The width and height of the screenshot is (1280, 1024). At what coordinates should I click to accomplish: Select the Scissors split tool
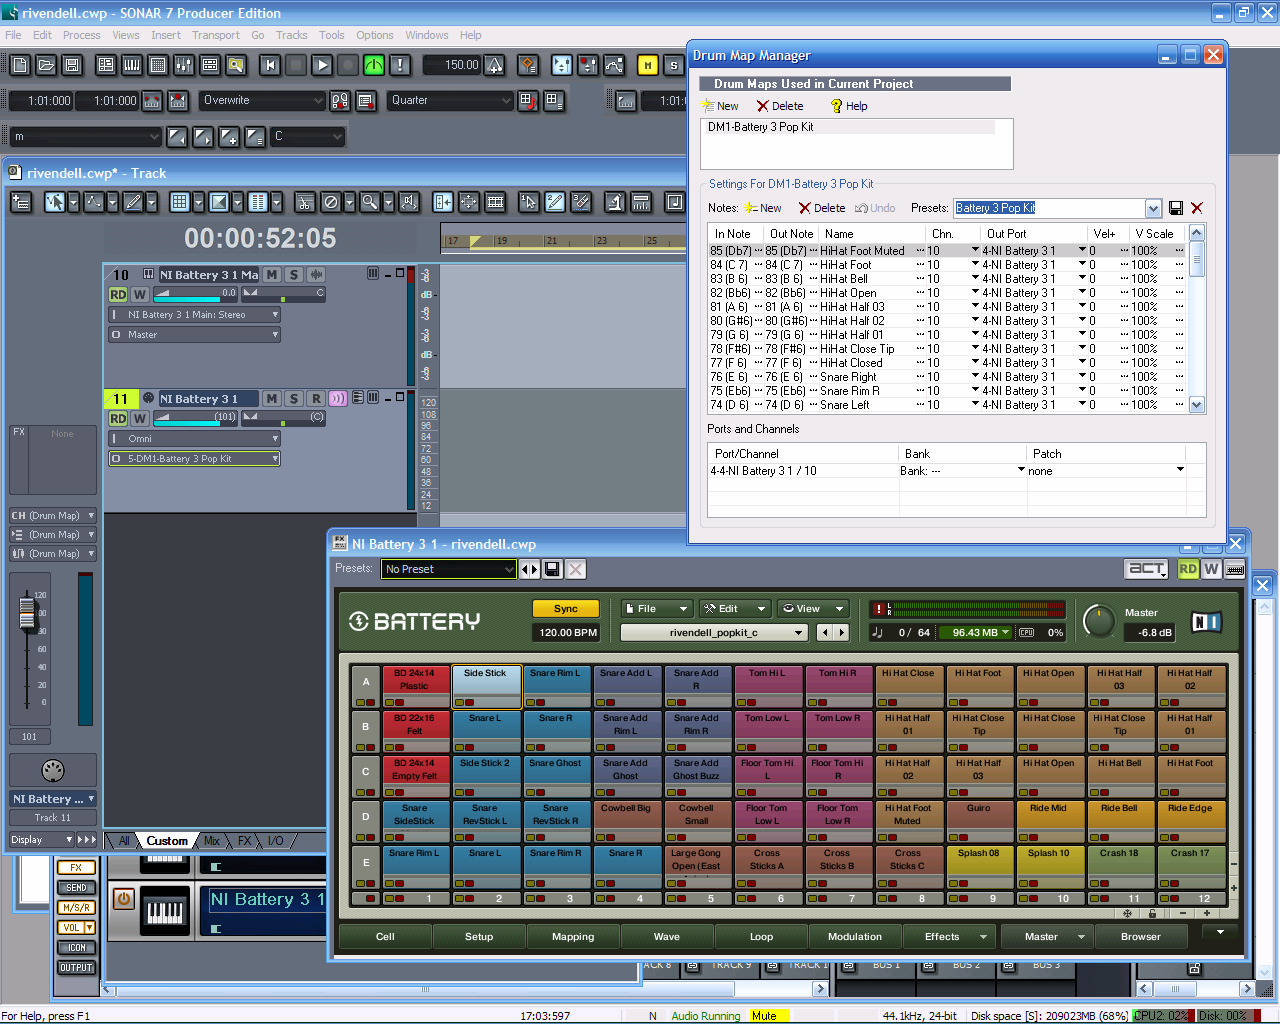[x=305, y=202]
